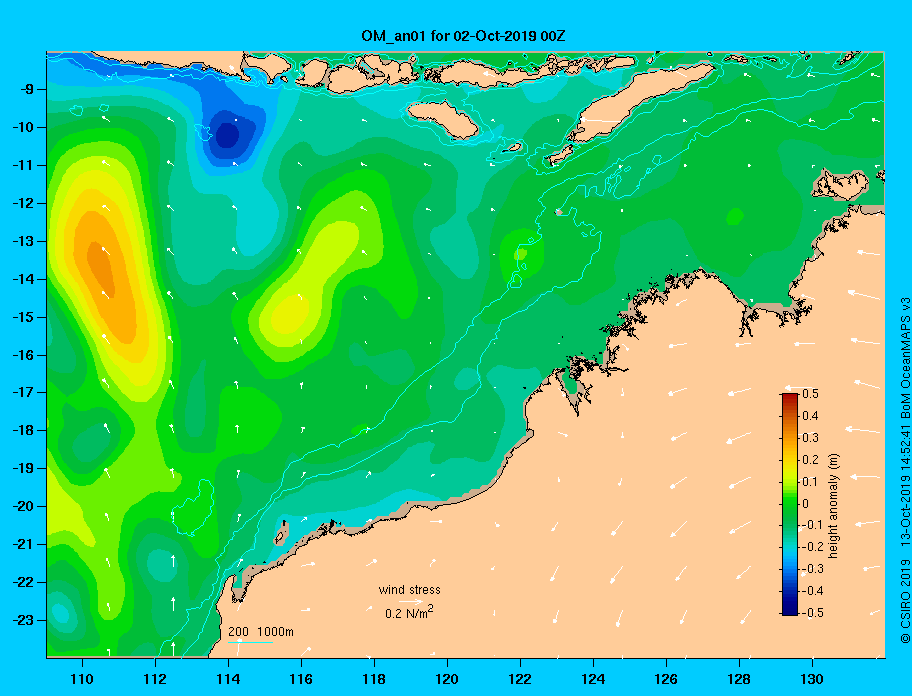Click the color bar value '0.3'
This screenshot has width=912, height=696.
point(810,438)
